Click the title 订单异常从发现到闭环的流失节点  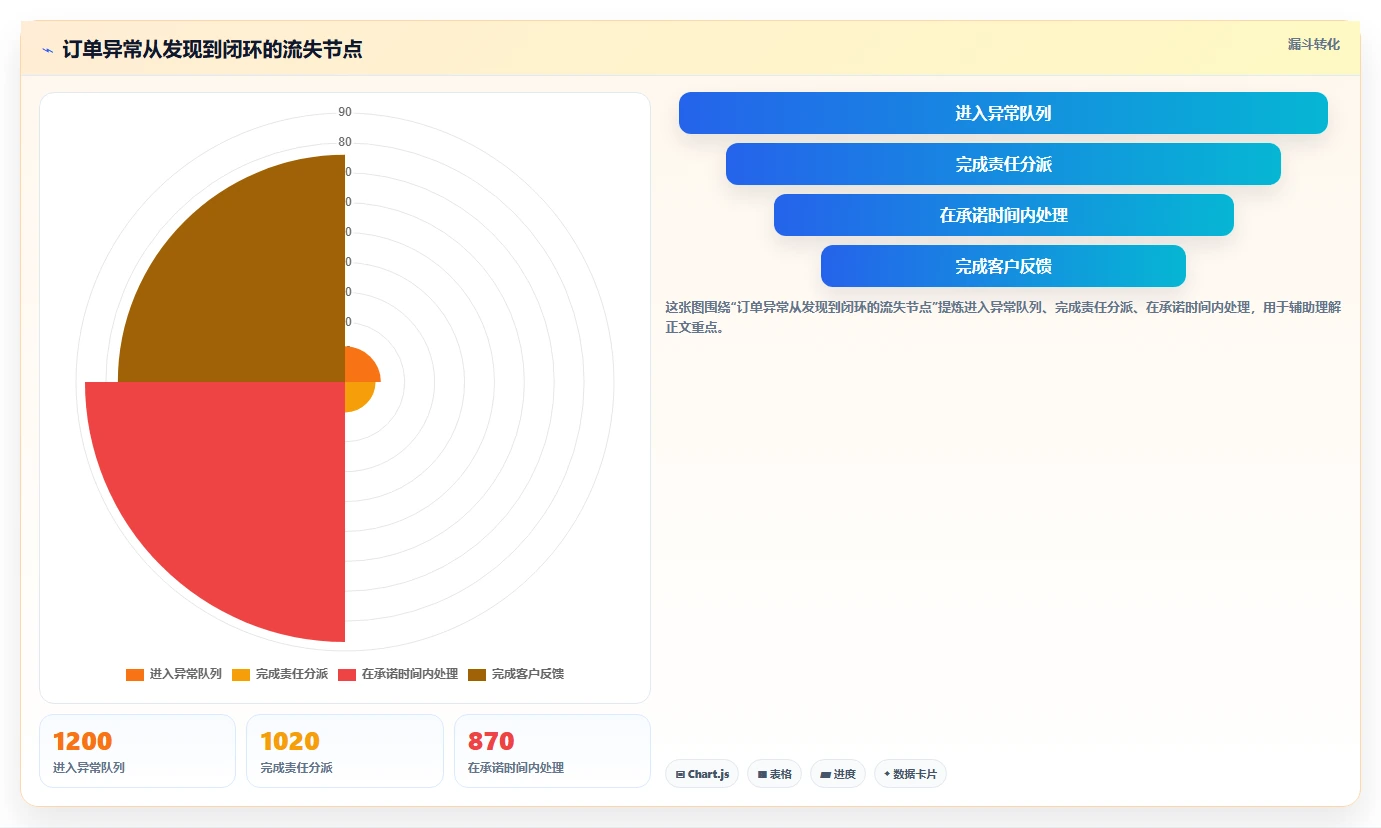pos(212,50)
